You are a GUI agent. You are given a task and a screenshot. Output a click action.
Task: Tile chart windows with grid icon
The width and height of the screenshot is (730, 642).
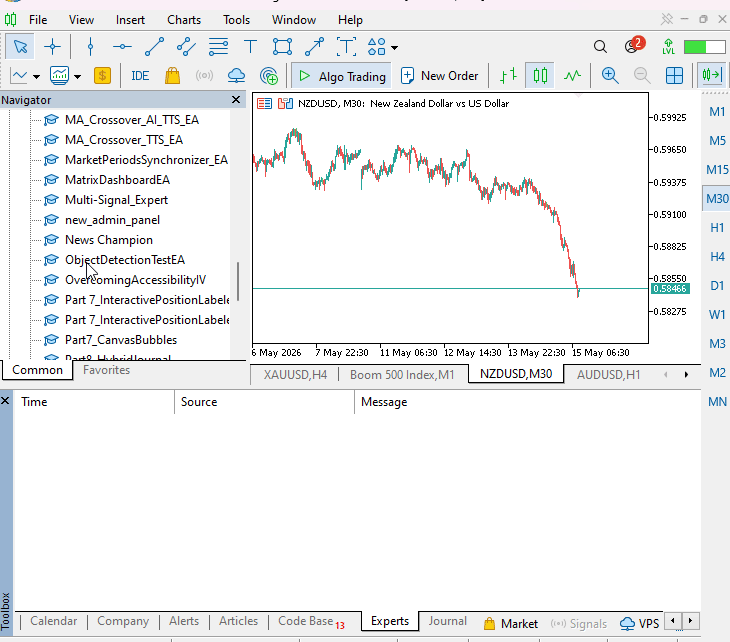pos(674,75)
